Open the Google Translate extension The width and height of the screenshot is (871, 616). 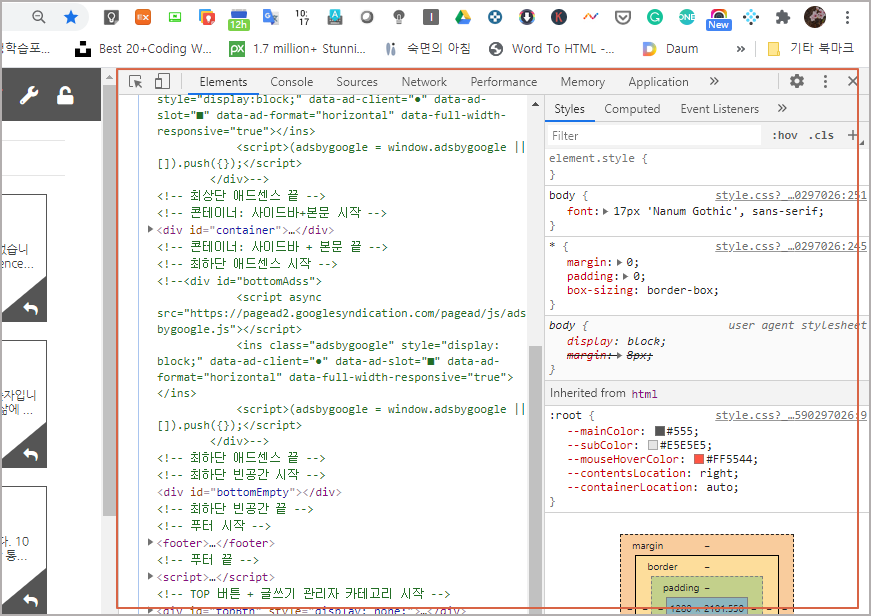tap(271, 17)
